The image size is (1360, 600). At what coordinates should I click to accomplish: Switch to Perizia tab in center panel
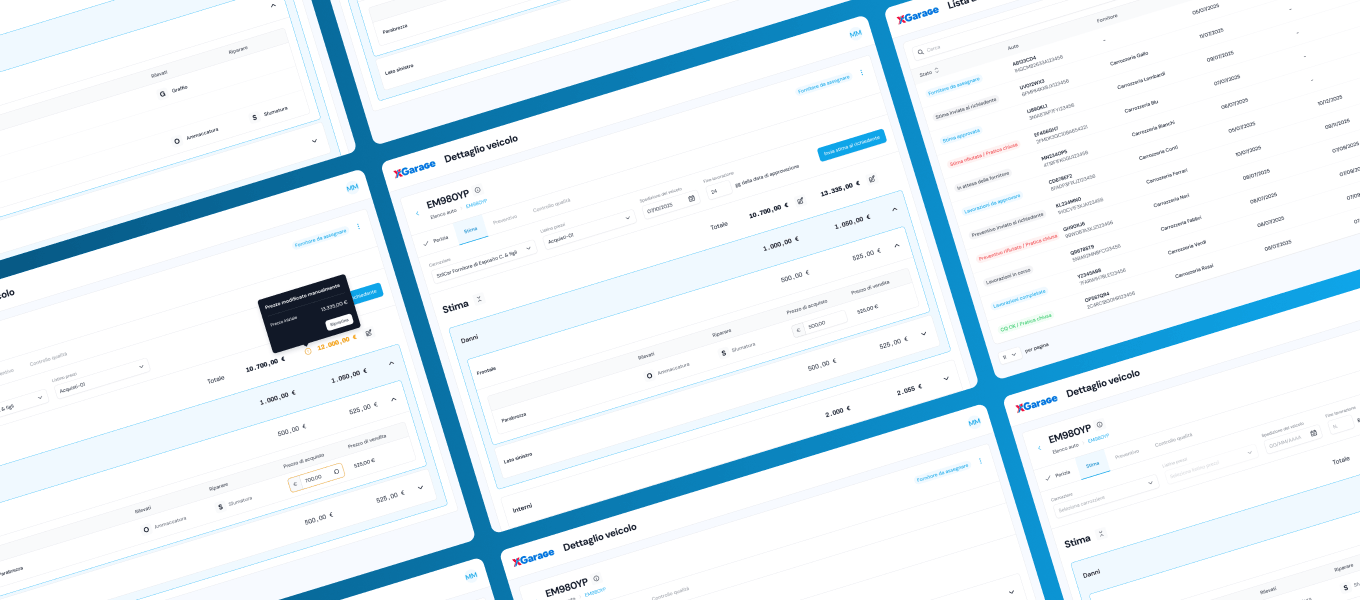coord(437,240)
